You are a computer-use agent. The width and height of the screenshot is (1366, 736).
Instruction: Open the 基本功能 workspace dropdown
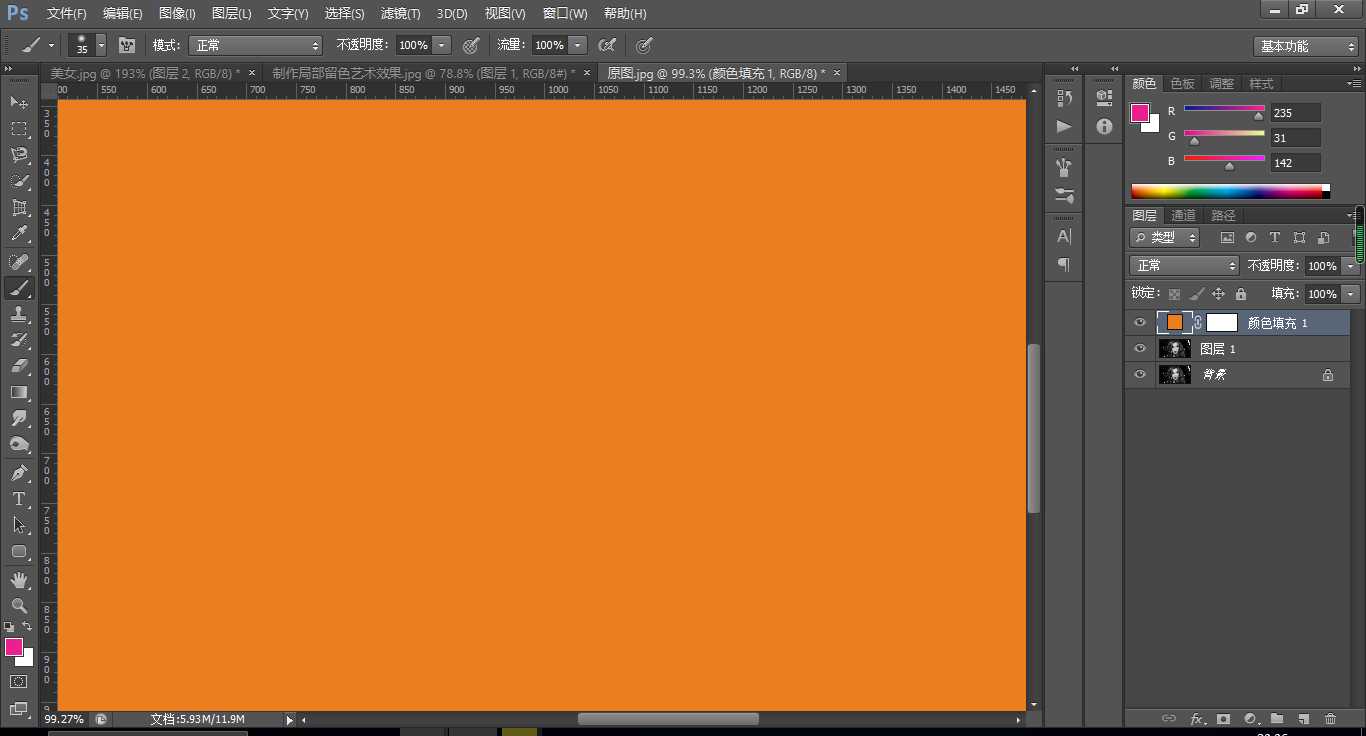1306,46
